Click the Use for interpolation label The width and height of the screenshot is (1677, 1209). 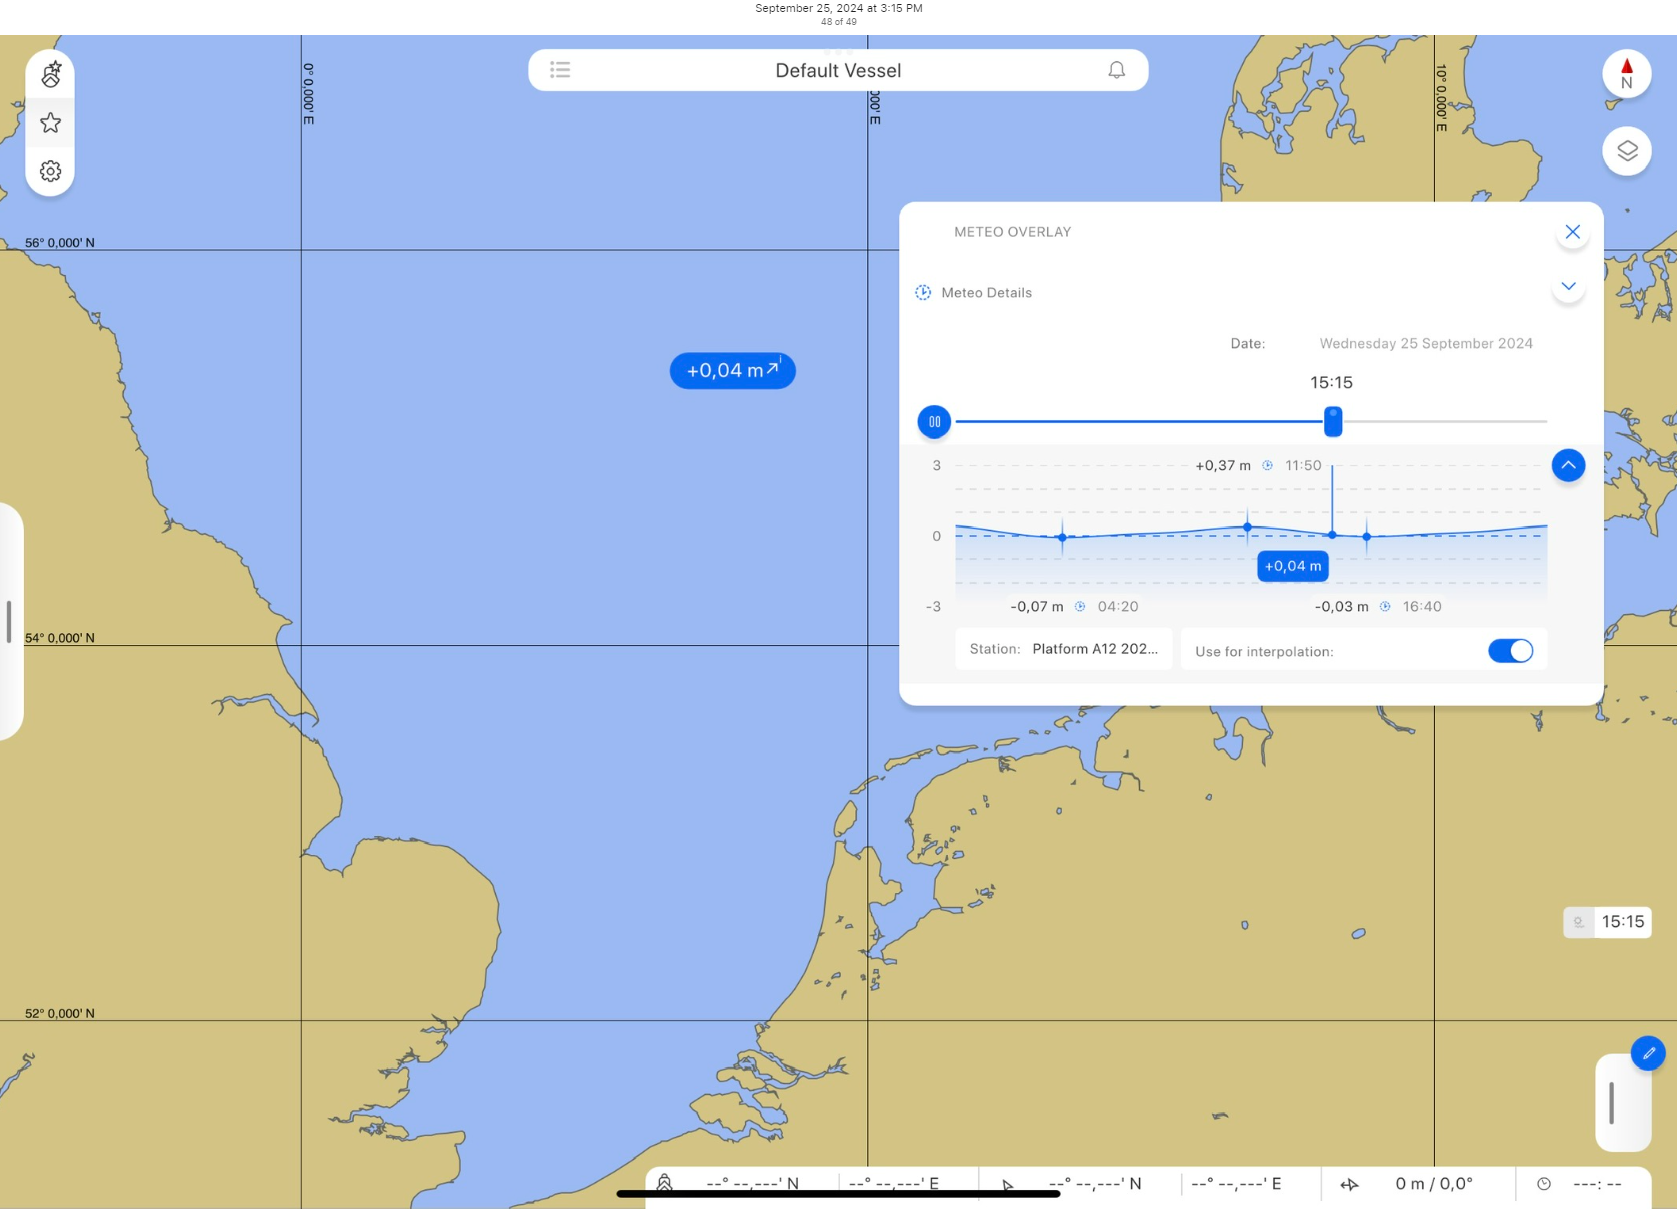click(1265, 652)
